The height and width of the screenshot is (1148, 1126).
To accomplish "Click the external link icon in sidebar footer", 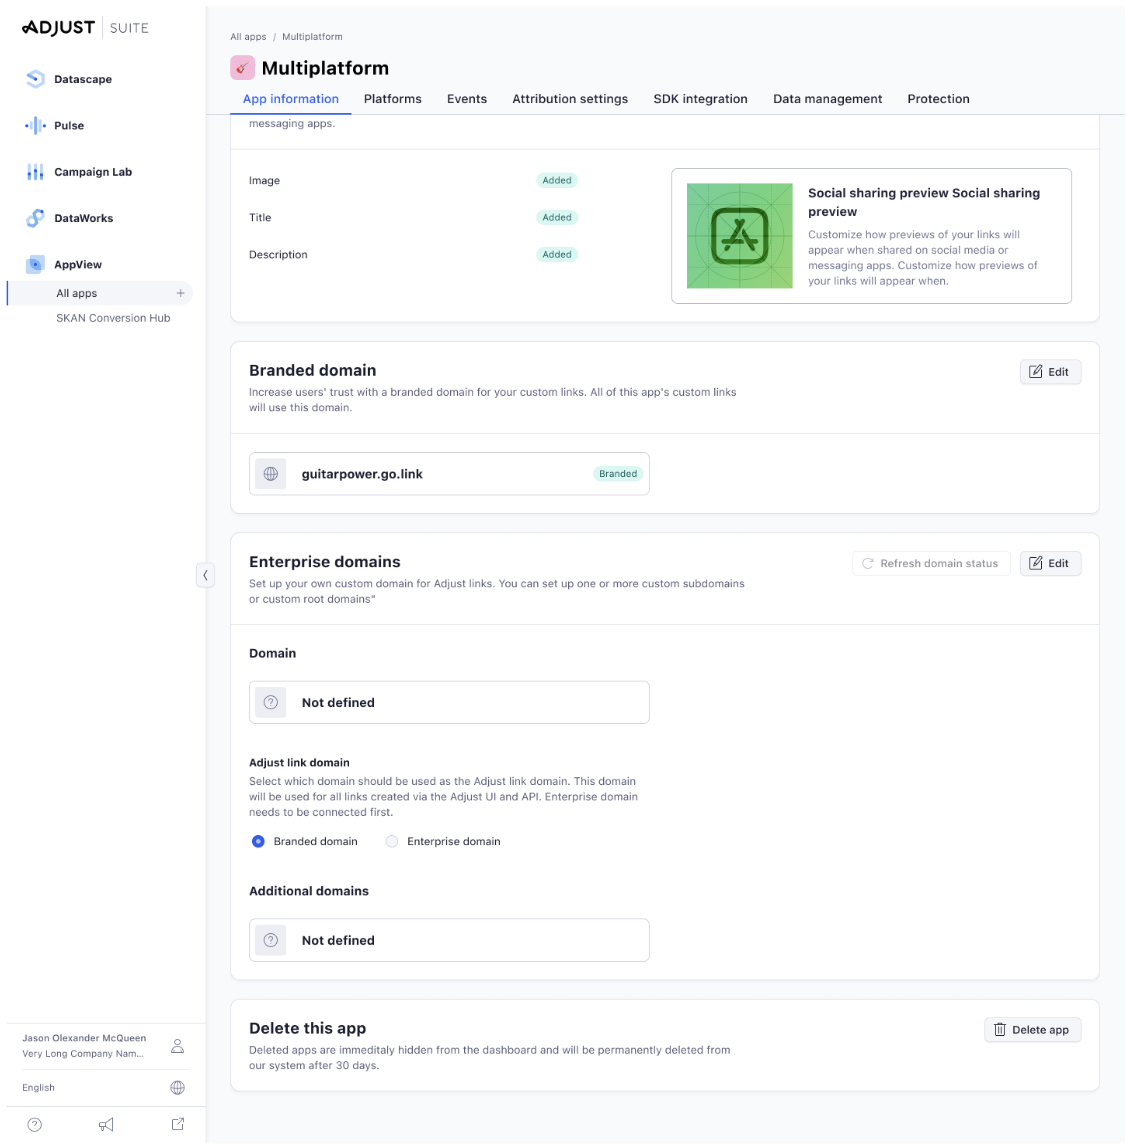I will [178, 1125].
